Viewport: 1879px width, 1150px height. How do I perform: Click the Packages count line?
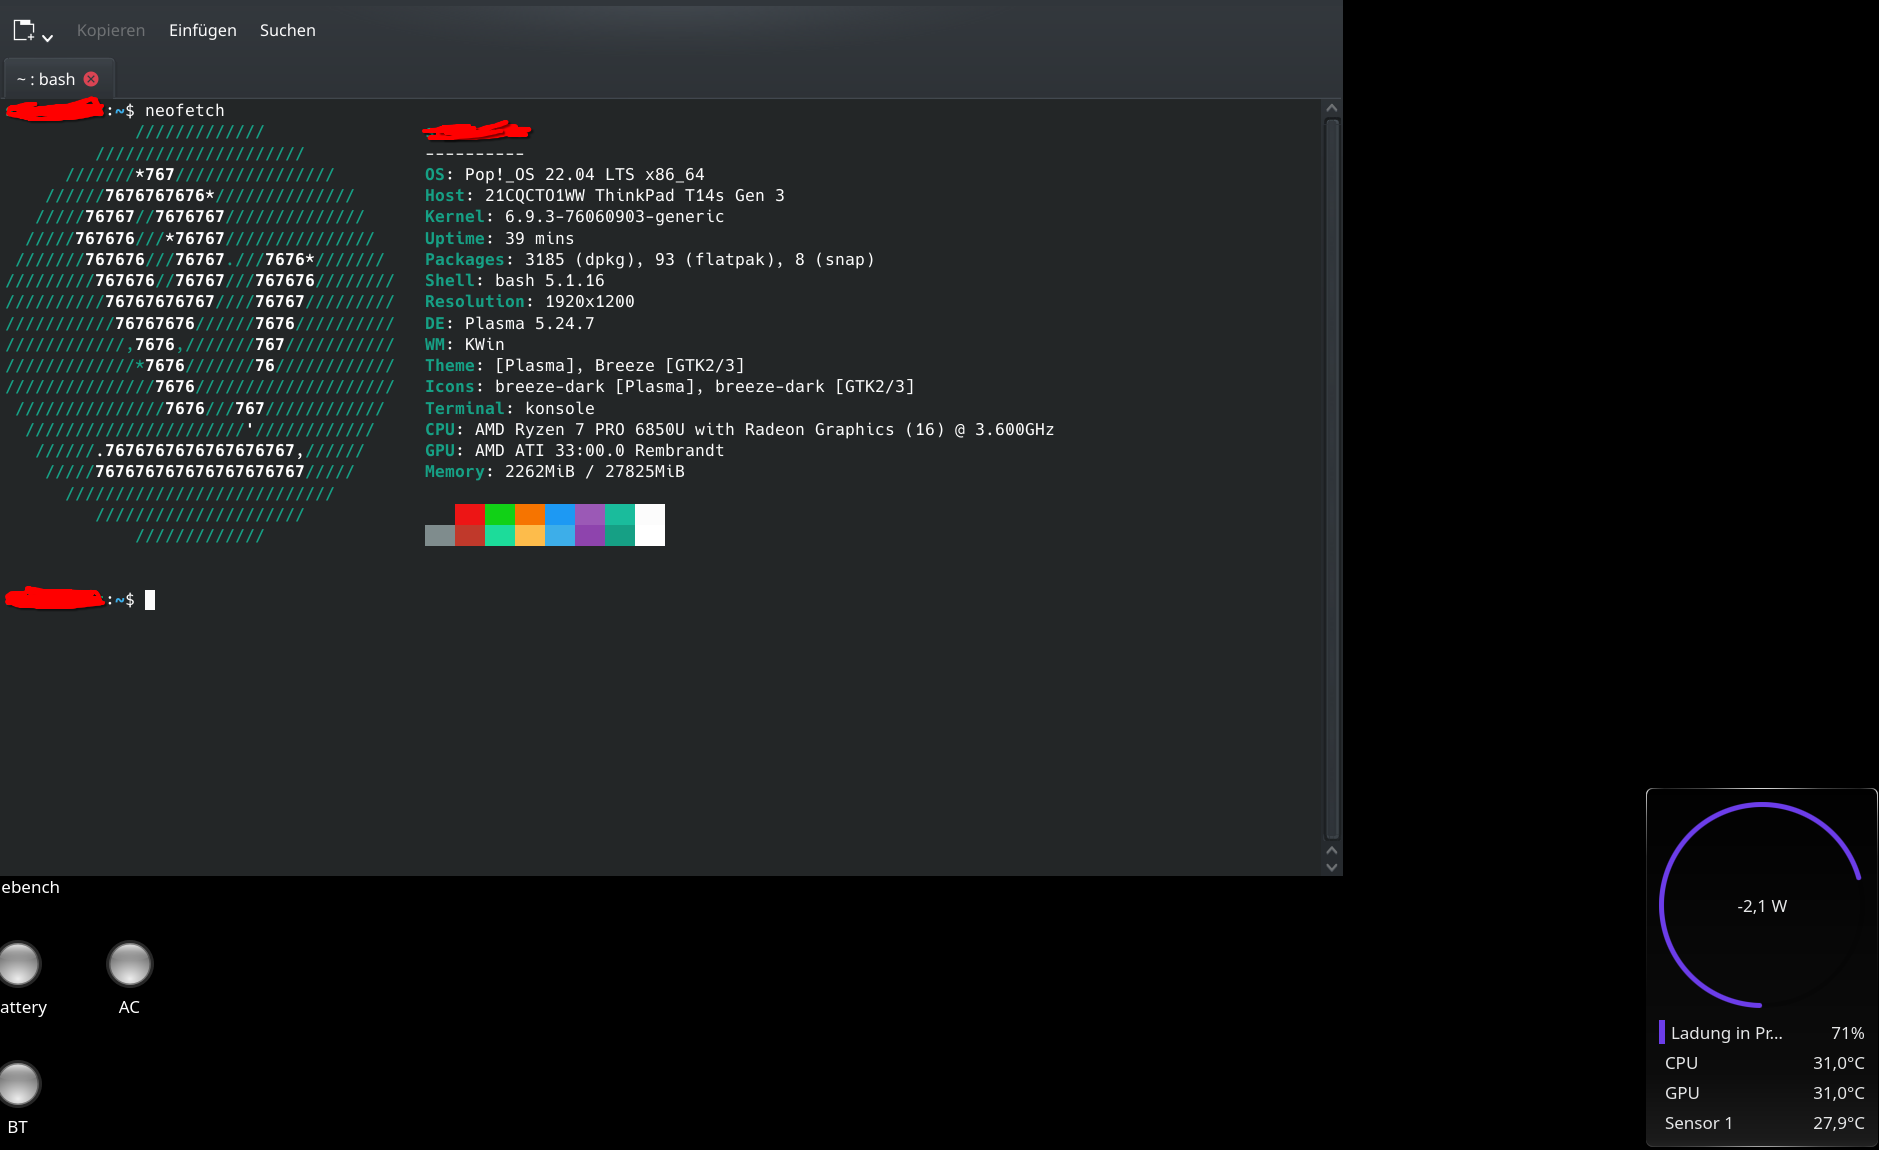[x=649, y=259]
